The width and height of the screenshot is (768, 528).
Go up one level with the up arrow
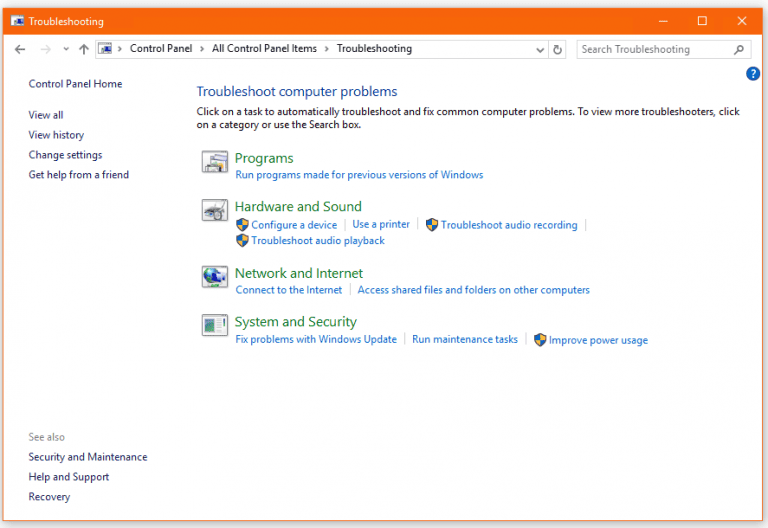84,49
